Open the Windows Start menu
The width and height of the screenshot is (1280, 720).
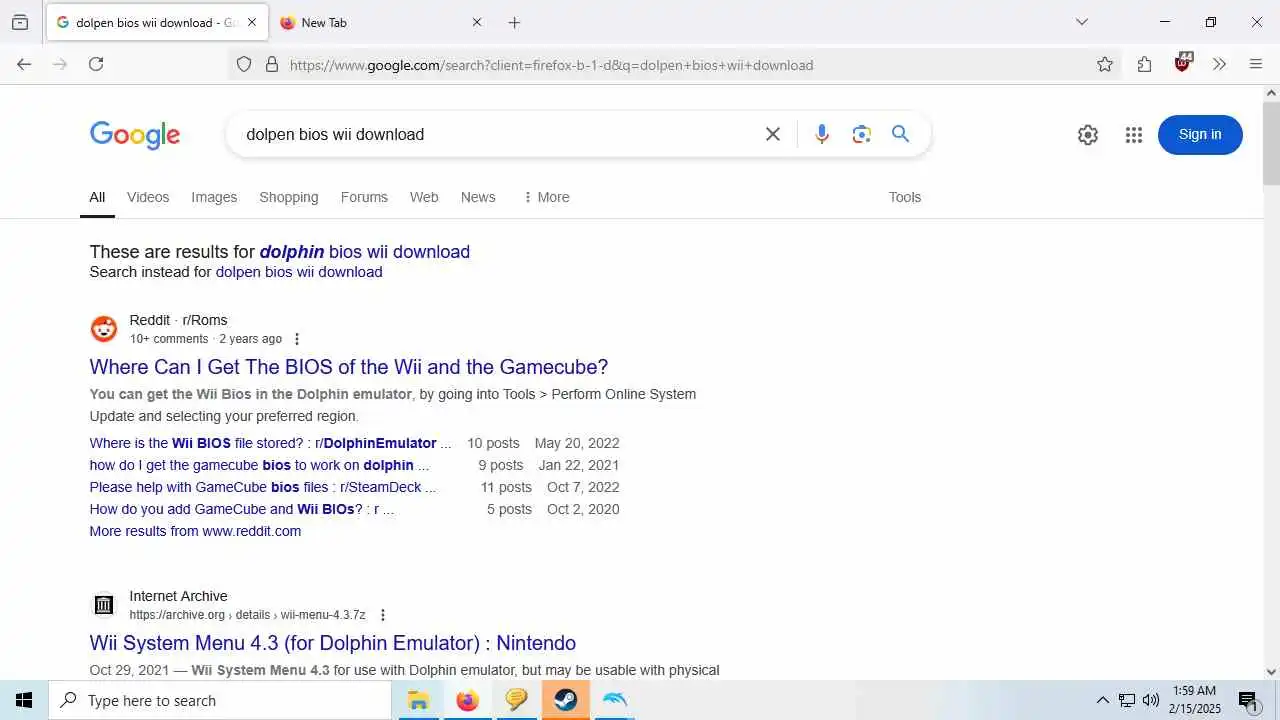(x=24, y=700)
